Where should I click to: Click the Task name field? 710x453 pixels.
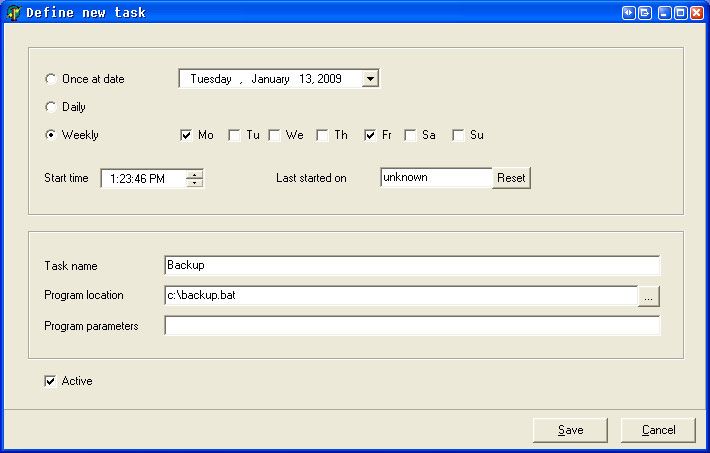click(x=412, y=265)
